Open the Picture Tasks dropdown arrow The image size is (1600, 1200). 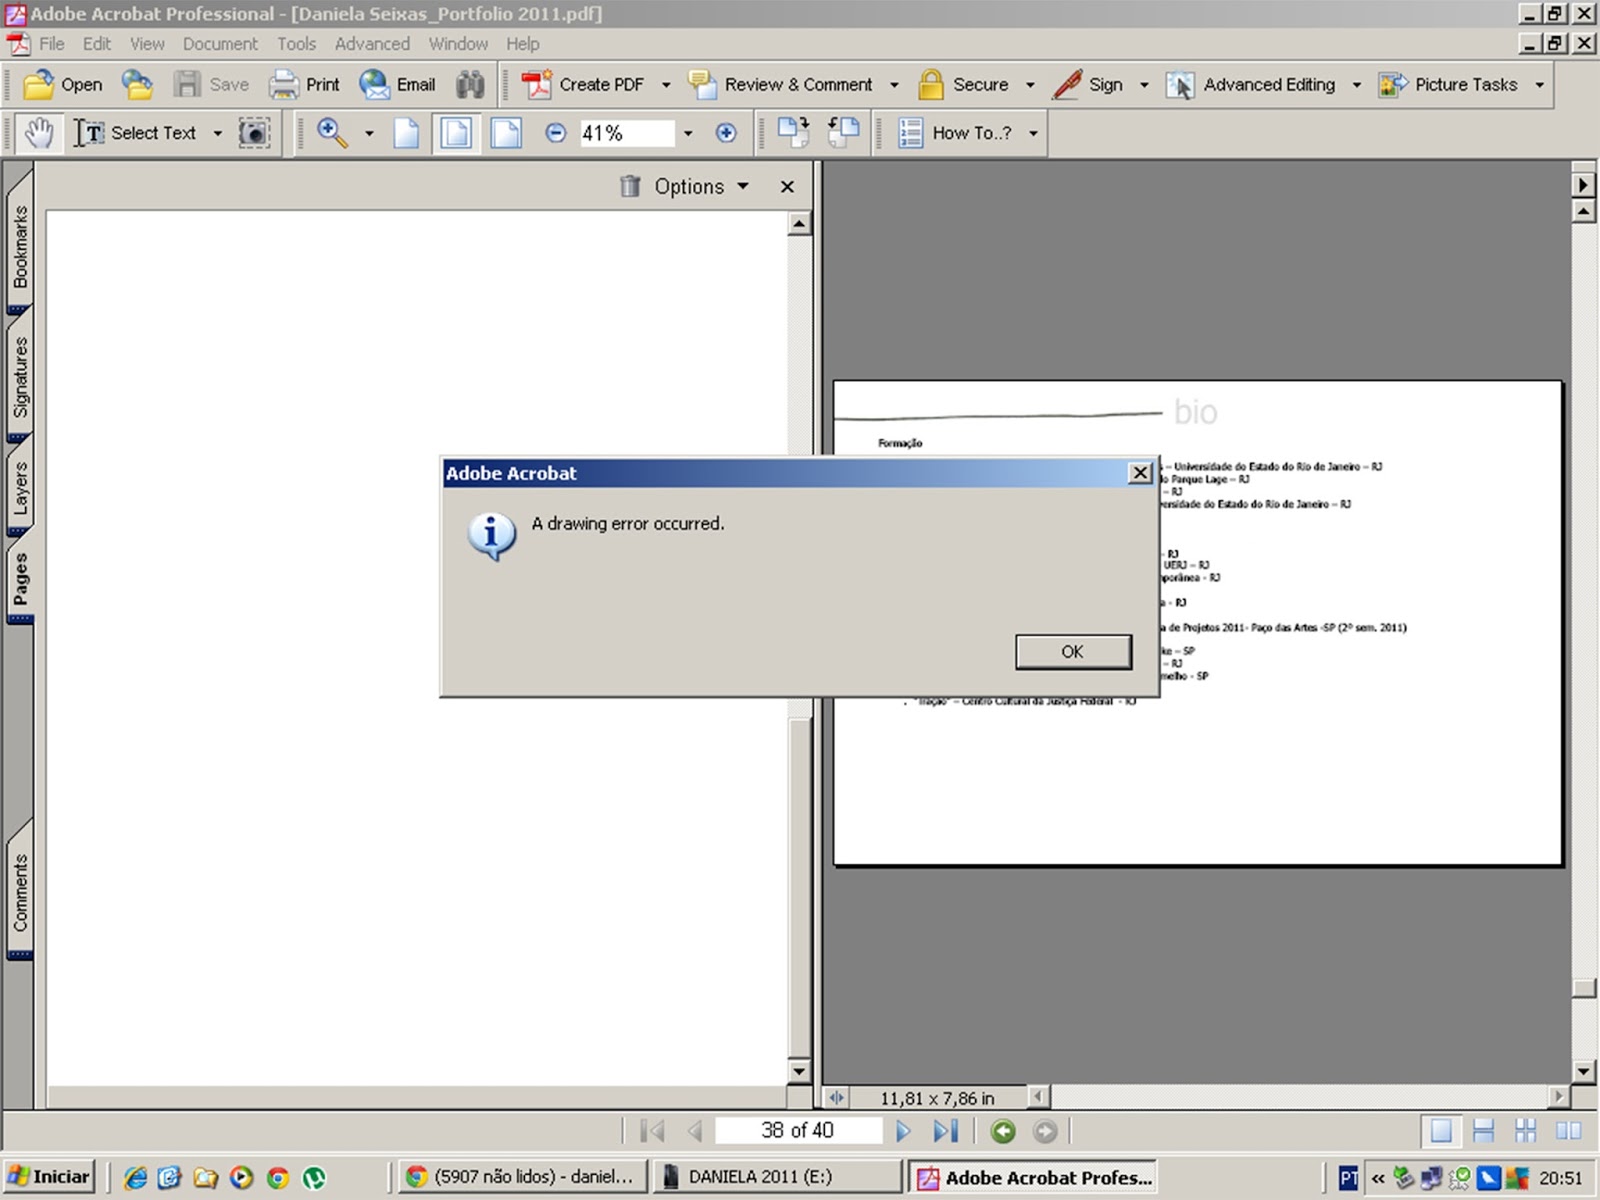[x=1540, y=86]
